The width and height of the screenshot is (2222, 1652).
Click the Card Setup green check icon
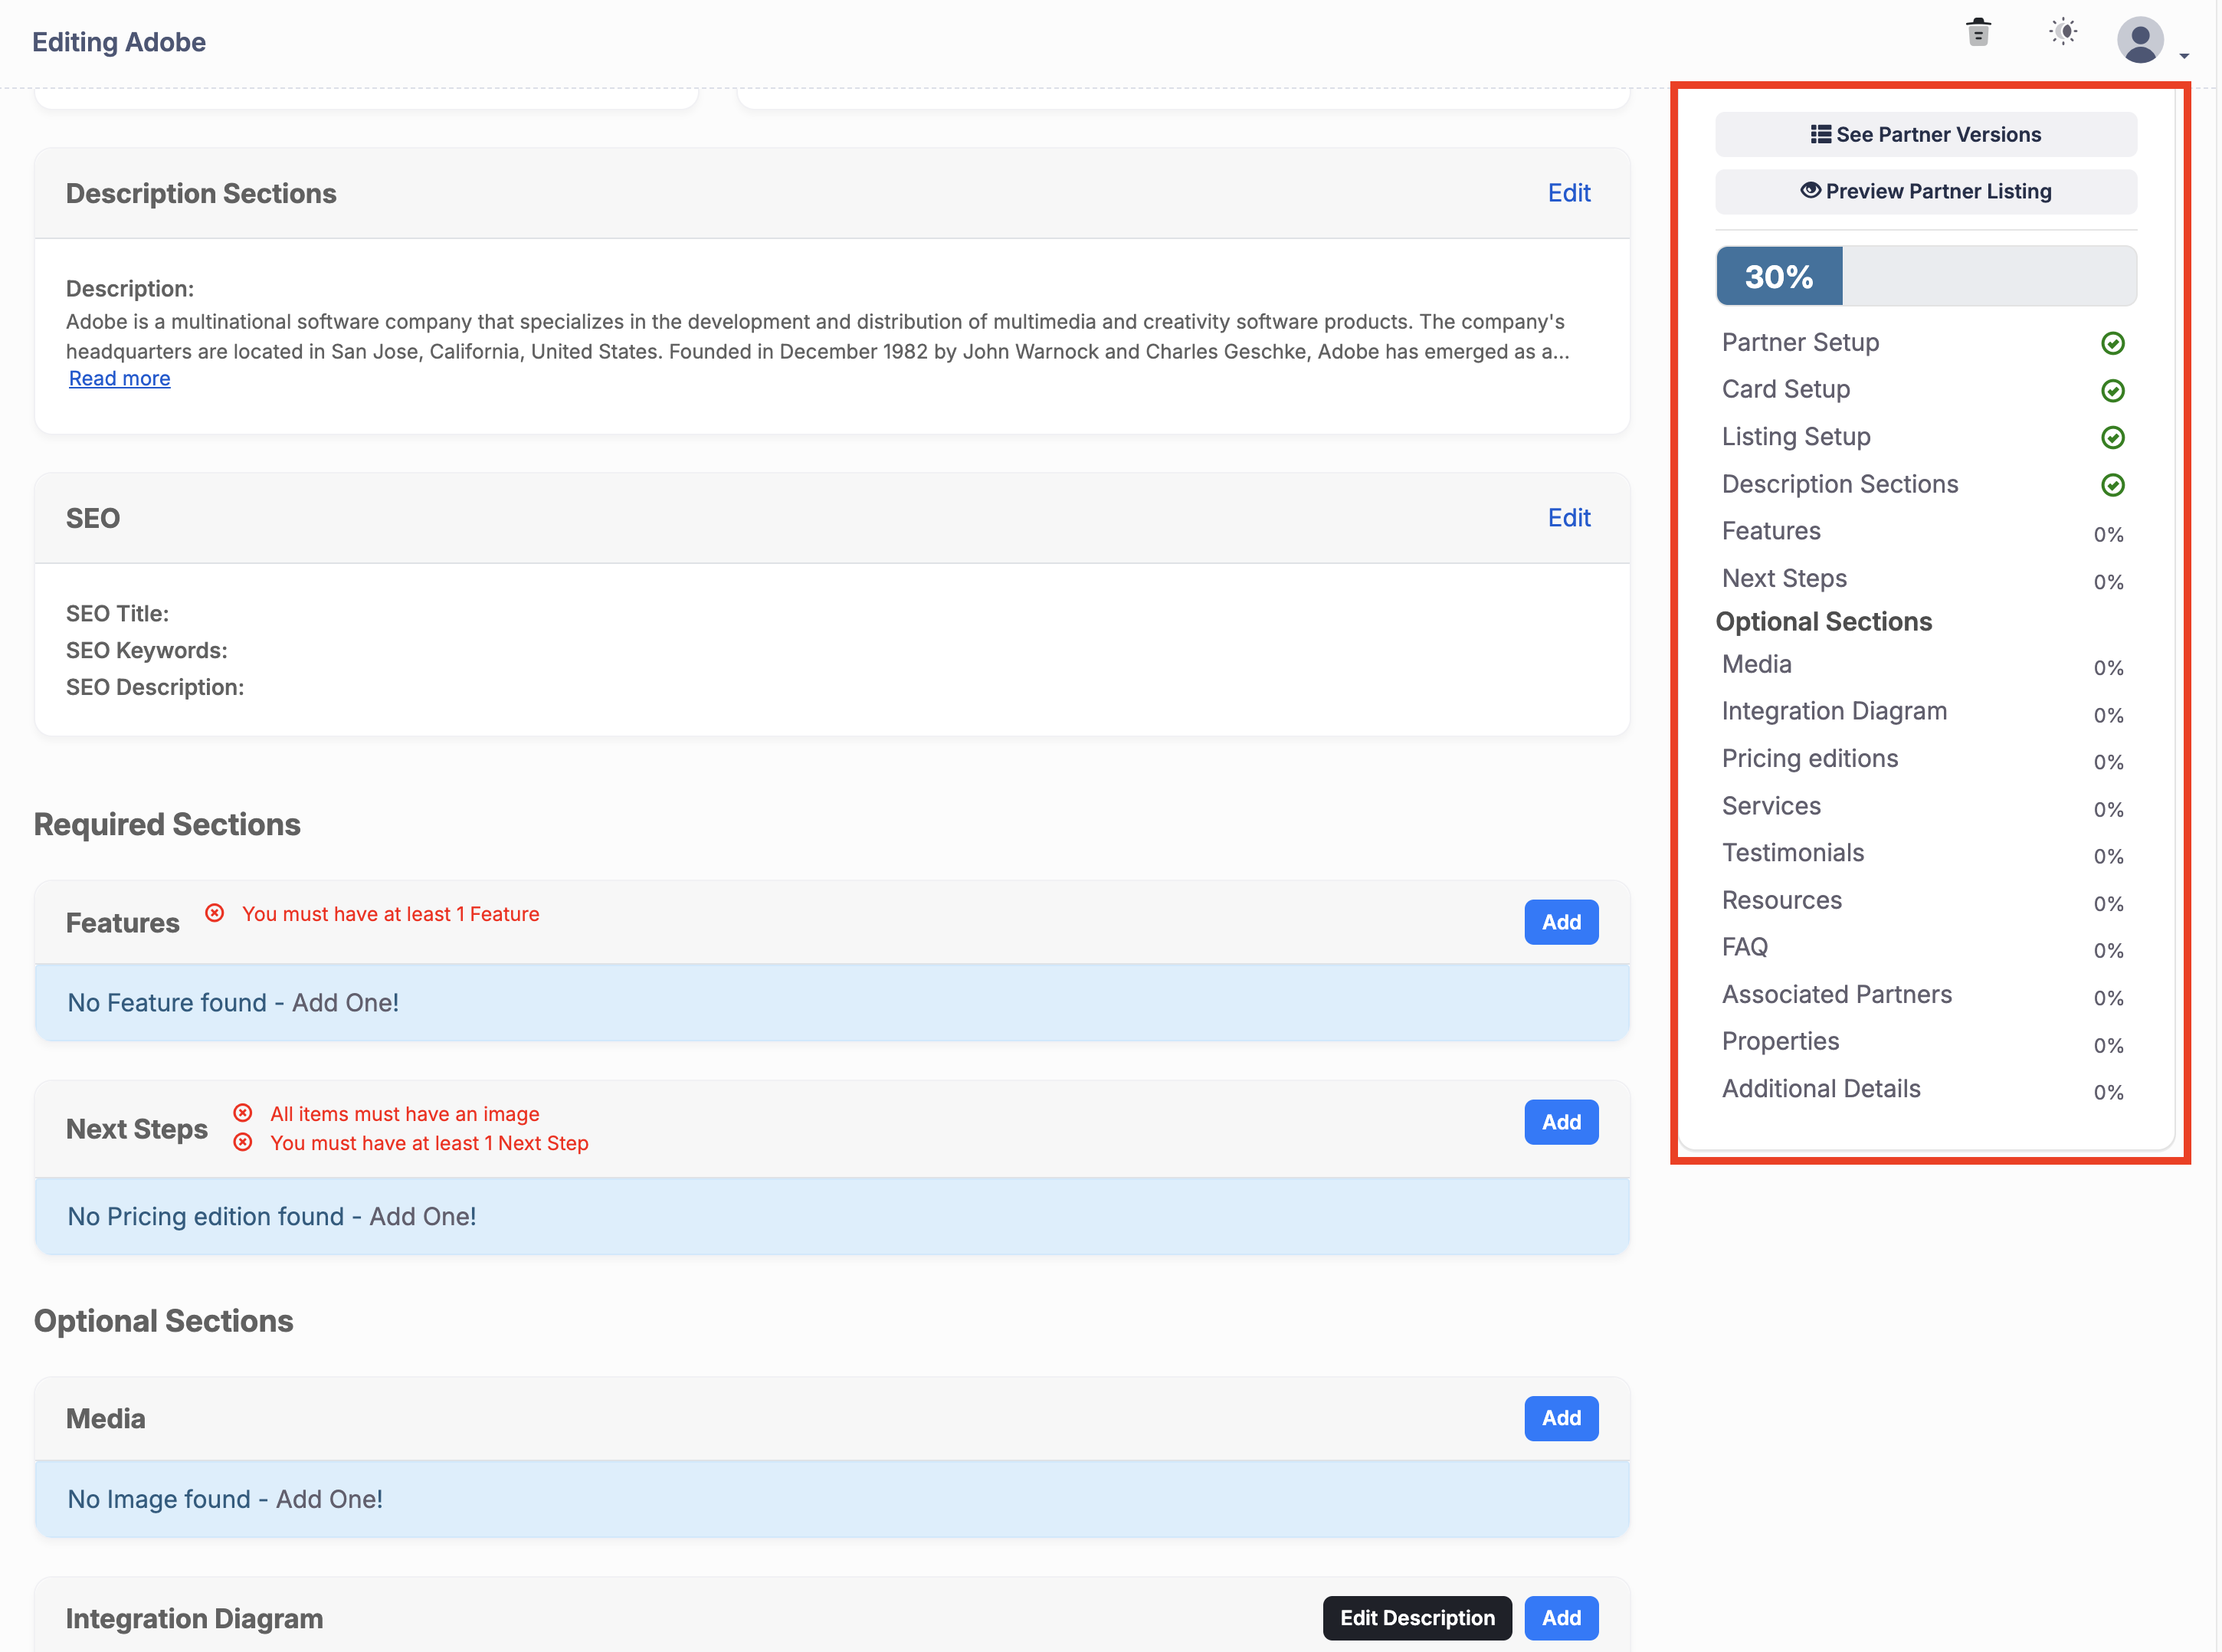click(x=2112, y=390)
